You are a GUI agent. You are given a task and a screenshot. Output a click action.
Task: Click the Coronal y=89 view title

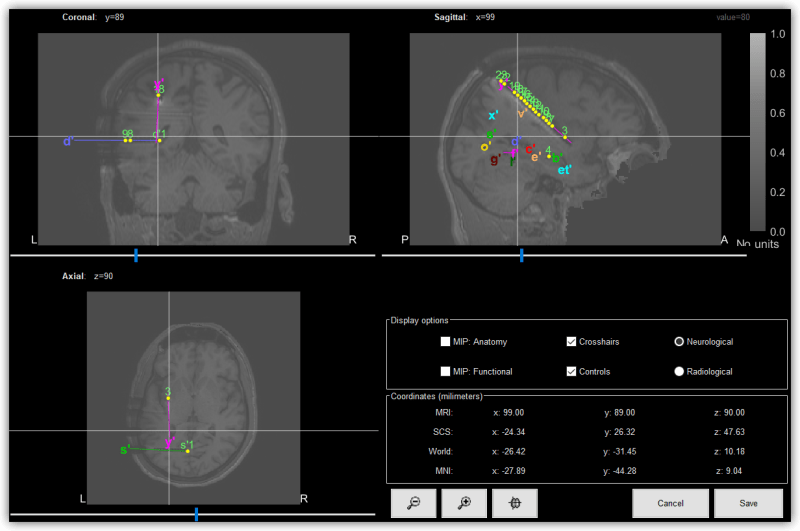[93, 17]
